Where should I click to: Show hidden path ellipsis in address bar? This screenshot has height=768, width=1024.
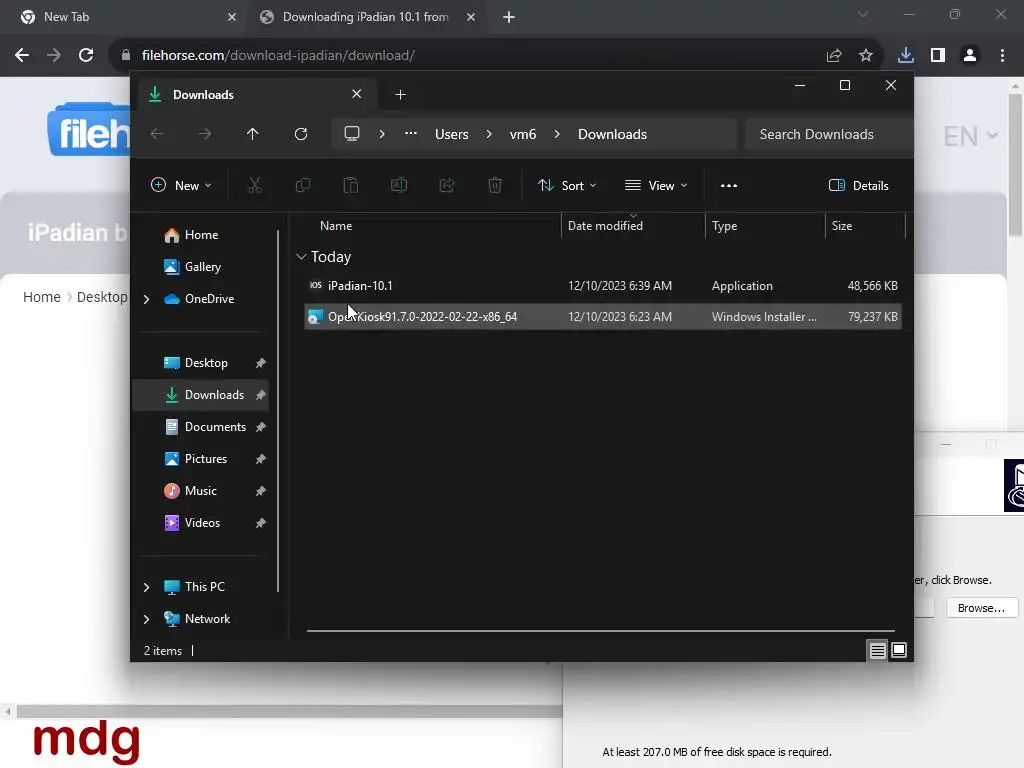click(x=411, y=133)
